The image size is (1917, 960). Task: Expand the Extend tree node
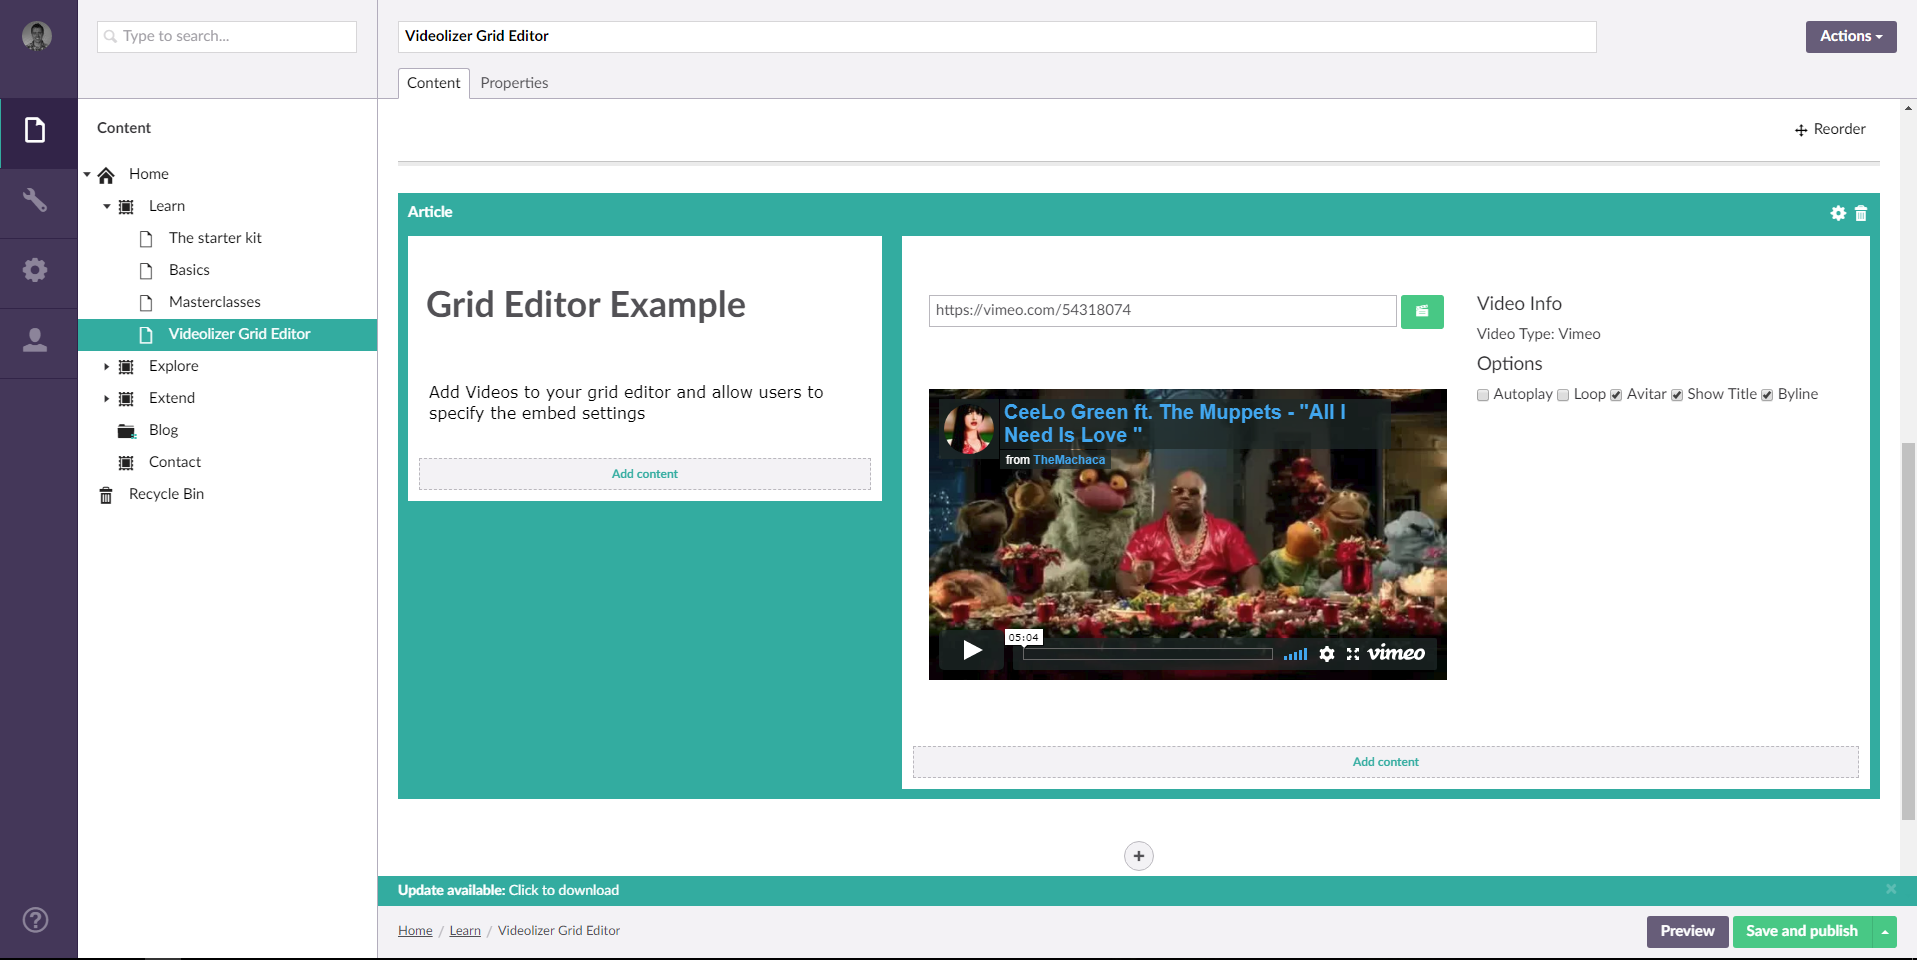pos(107,398)
